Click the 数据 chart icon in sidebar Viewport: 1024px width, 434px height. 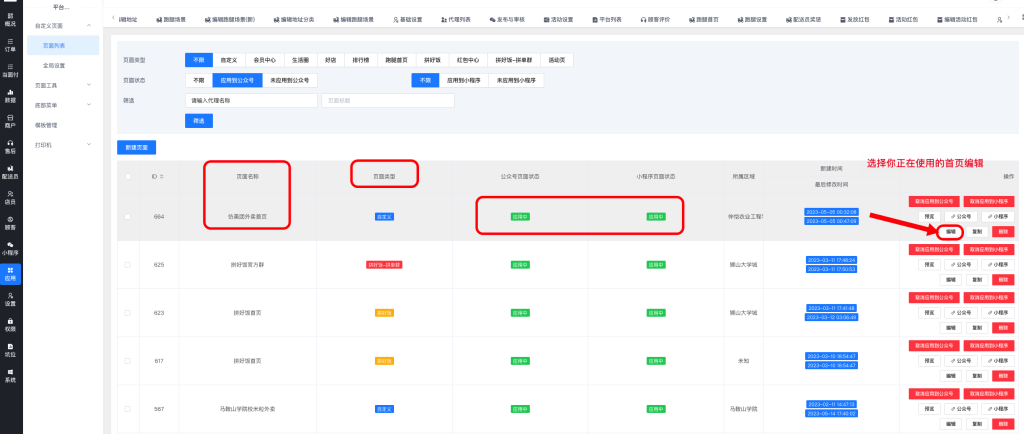(x=10, y=97)
